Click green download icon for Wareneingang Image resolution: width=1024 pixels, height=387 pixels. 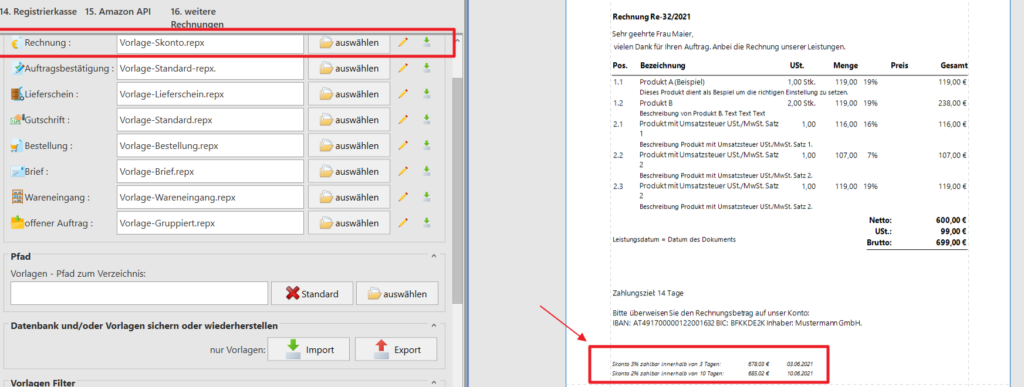(426, 197)
